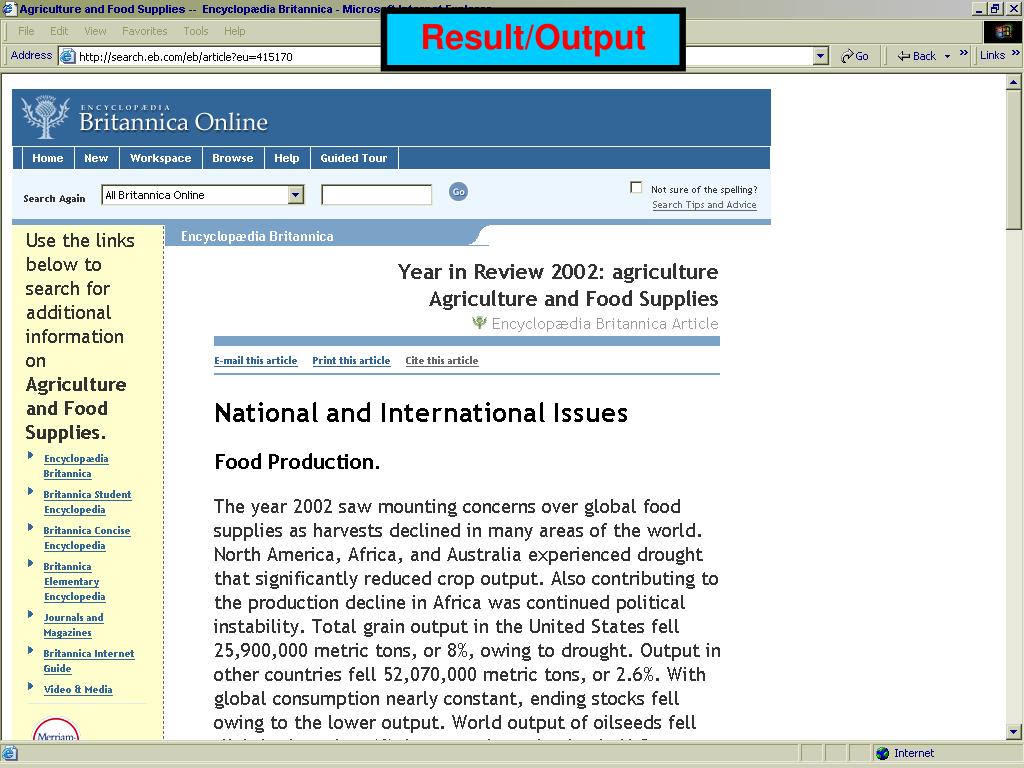This screenshot has height=768, width=1024.
Task: Open the View menu
Action: coord(95,31)
